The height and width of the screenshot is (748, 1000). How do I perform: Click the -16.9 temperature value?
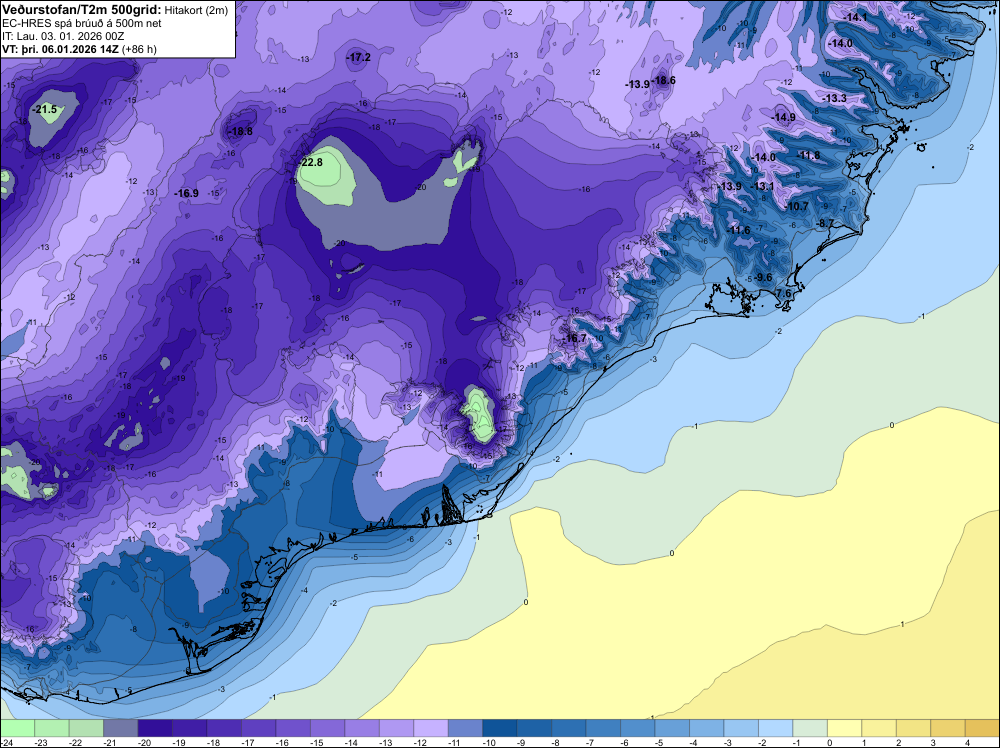pyautogui.click(x=186, y=193)
